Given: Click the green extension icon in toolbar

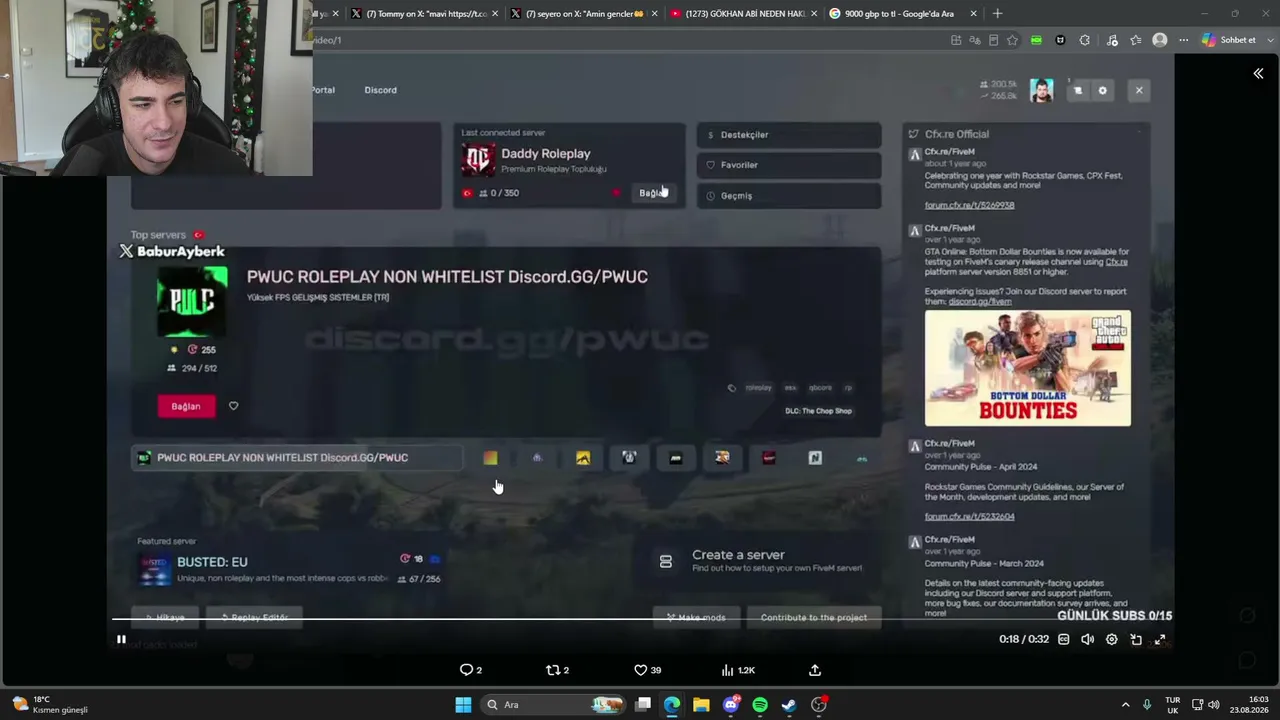Looking at the screenshot, I should pos(1036,40).
